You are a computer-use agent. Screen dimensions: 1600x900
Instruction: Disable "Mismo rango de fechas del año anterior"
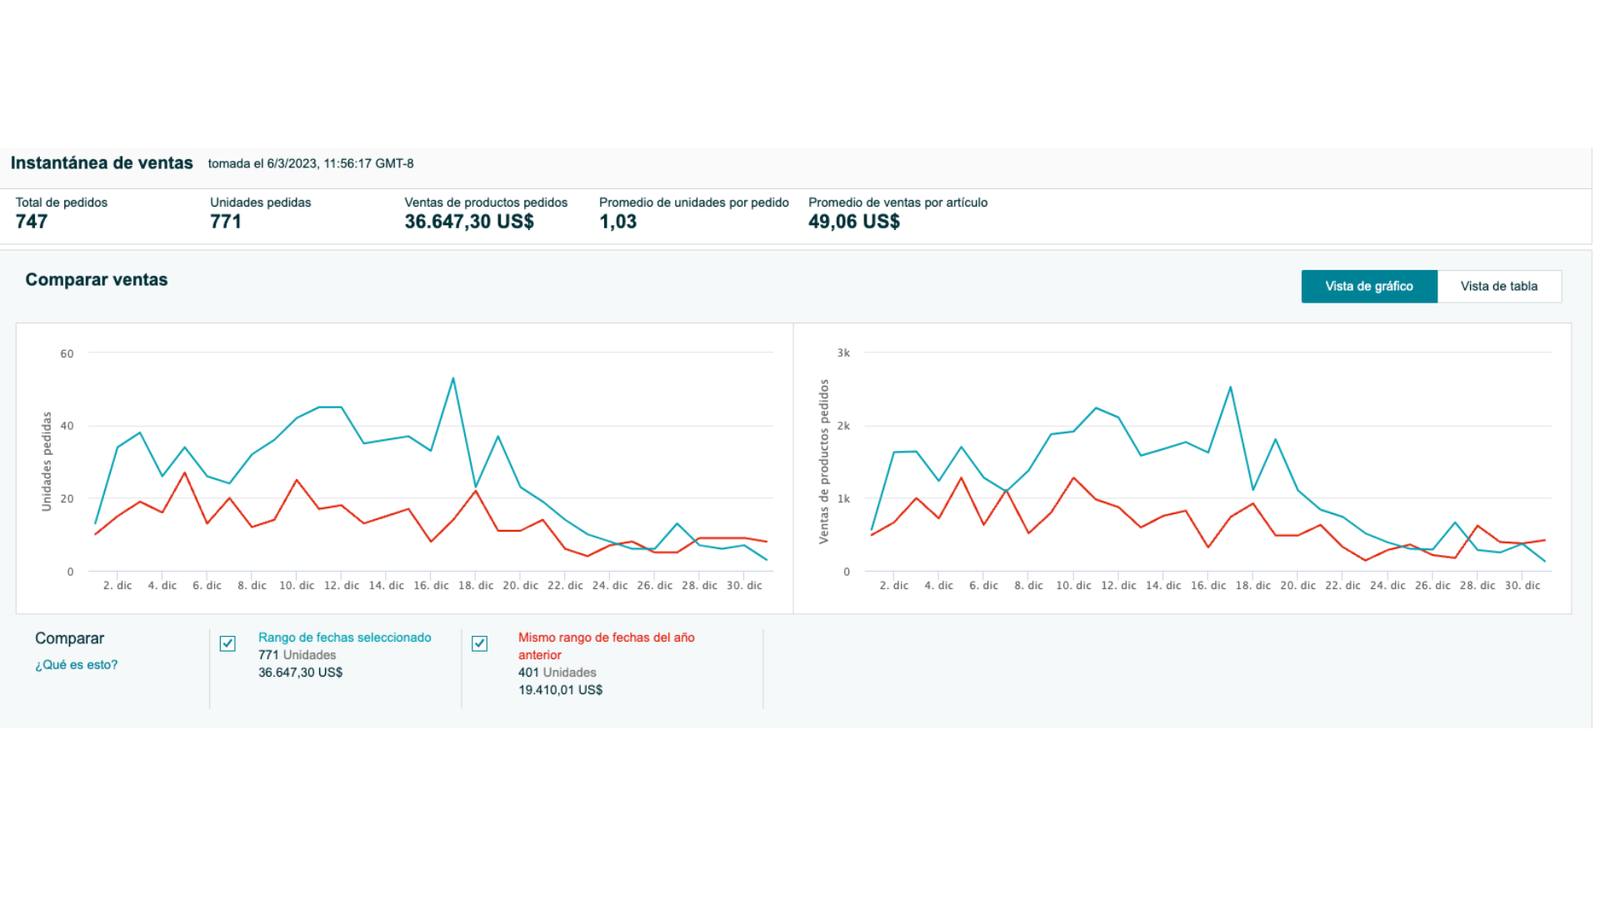point(480,643)
